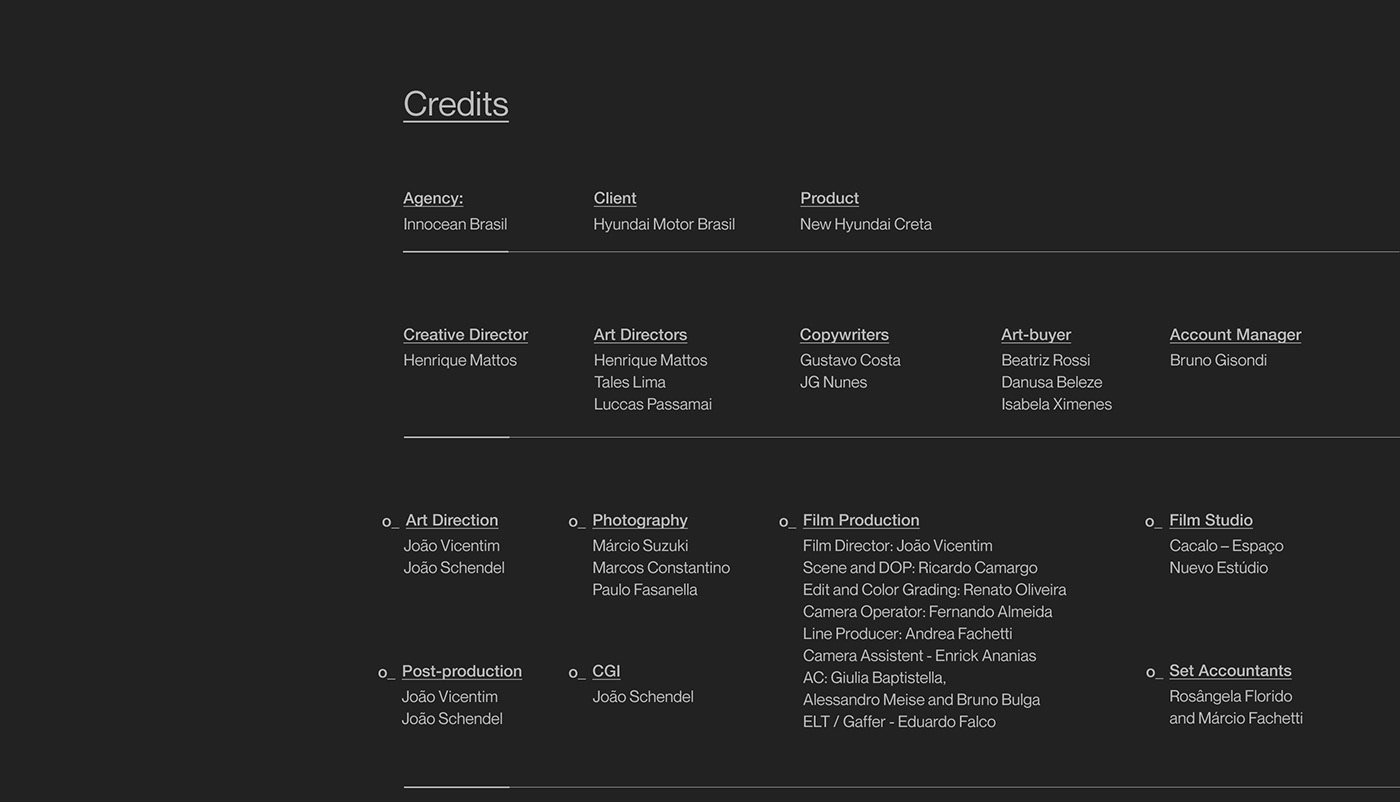Select the Art Directors heading
The height and width of the screenshot is (802, 1400).
coord(640,334)
